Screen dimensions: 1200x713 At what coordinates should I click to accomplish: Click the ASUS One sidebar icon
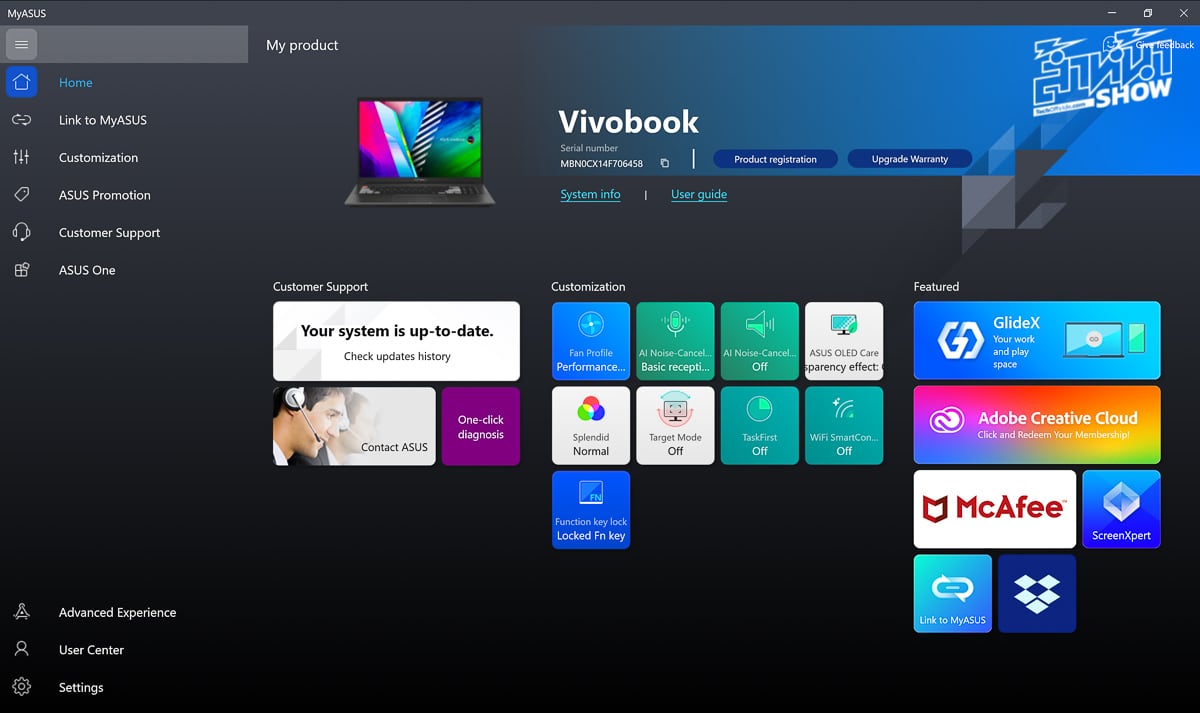[21, 270]
